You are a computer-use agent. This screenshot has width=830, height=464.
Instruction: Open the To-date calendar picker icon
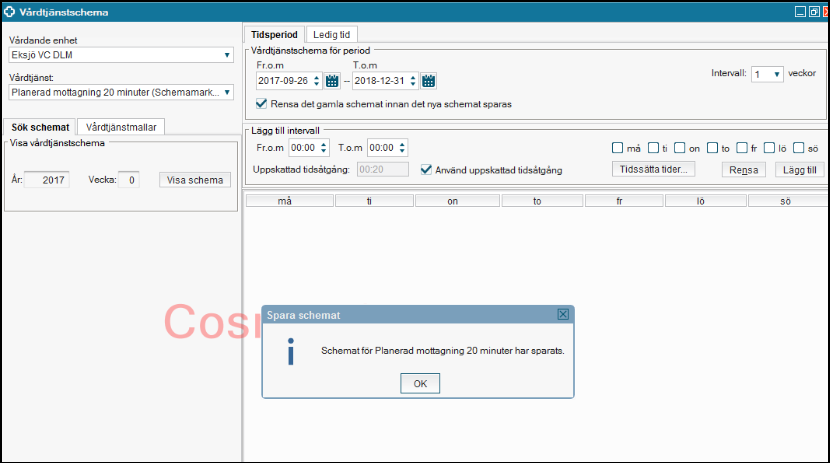(429, 81)
